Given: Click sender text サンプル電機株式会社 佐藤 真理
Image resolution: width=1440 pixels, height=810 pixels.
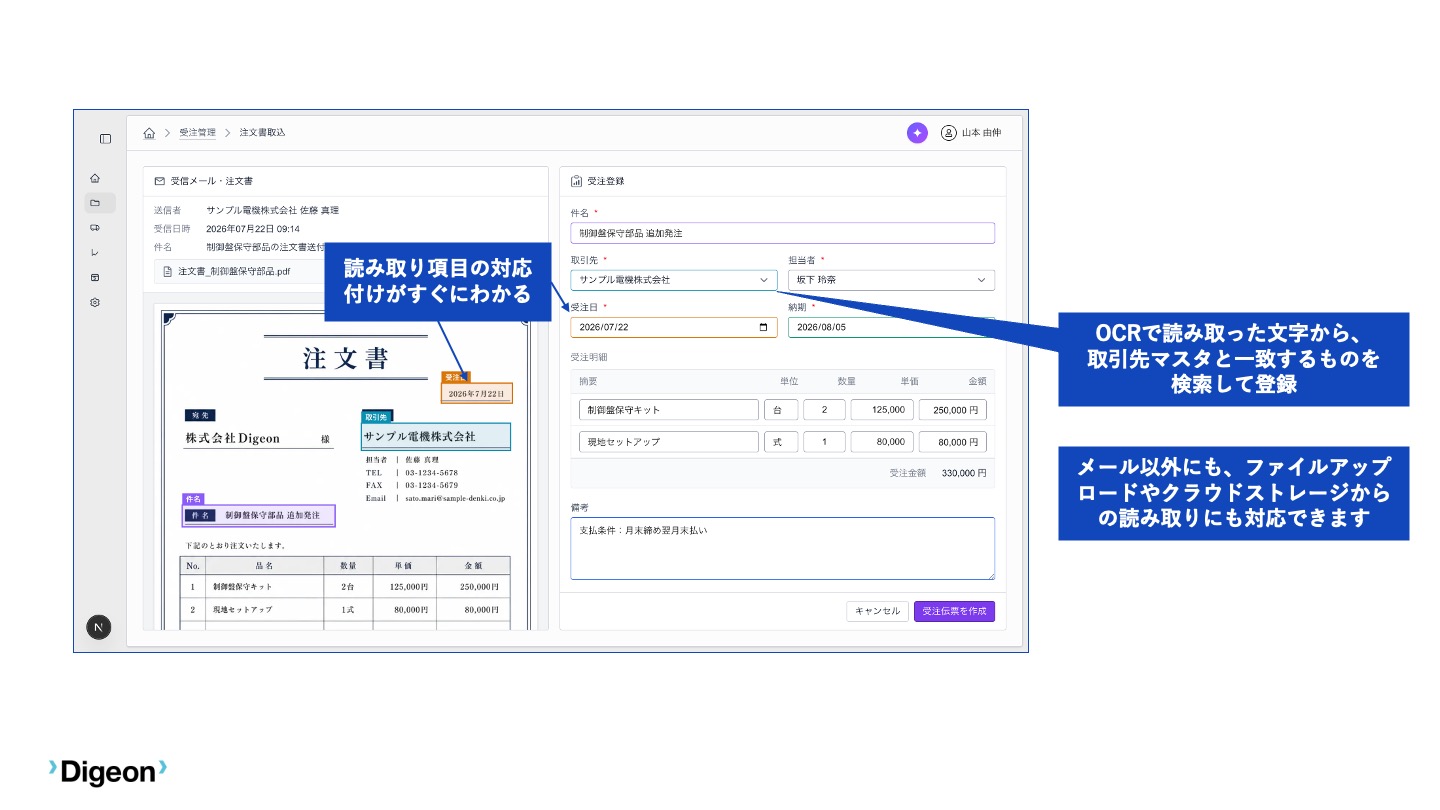Looking at the screenshot, I should [x=273, y=210].
